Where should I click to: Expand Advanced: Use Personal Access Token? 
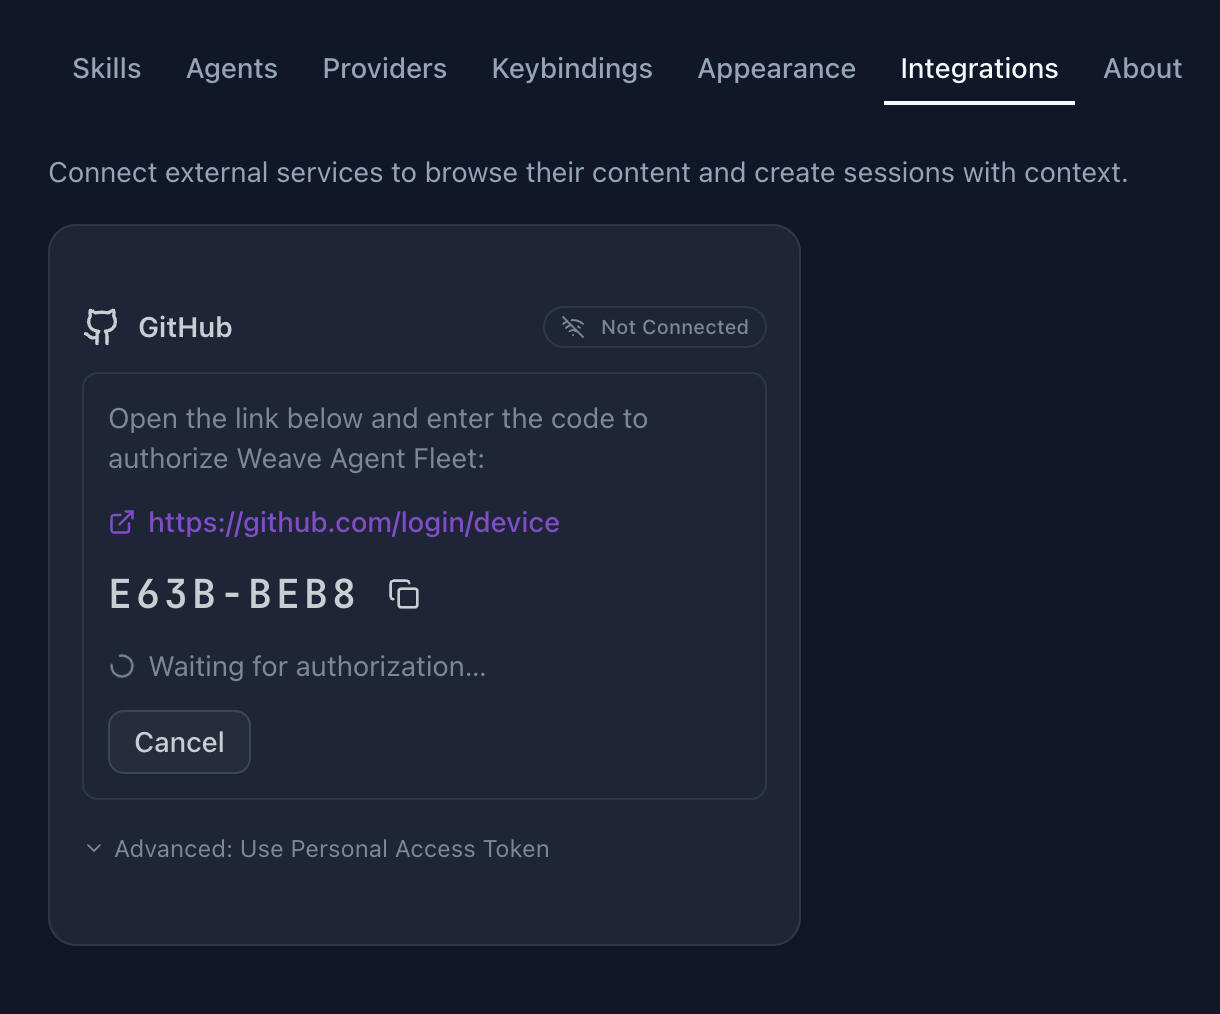[x=331, y=848]
